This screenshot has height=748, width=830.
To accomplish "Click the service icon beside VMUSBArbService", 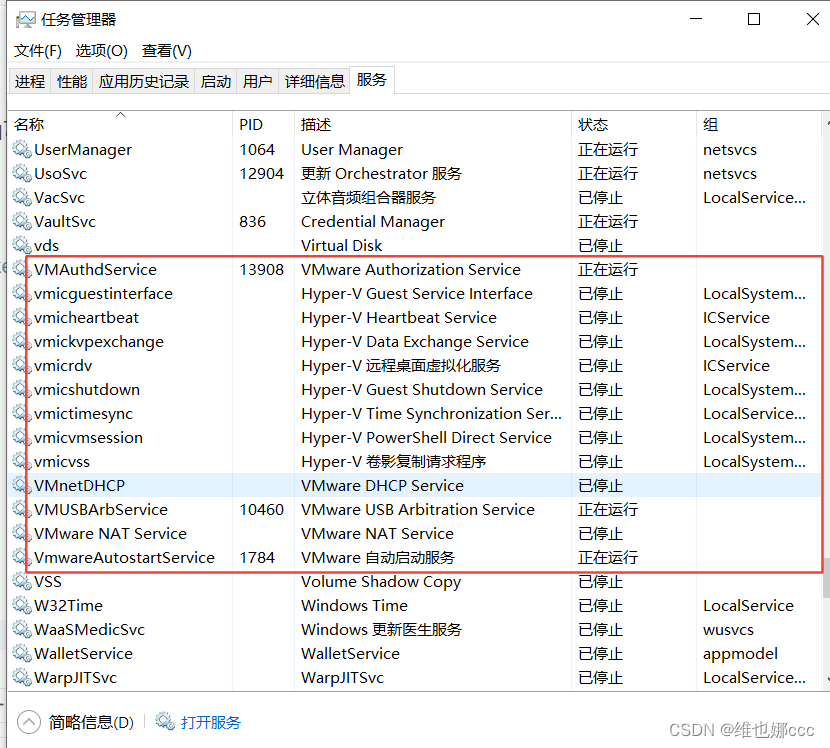I will 22,509.
